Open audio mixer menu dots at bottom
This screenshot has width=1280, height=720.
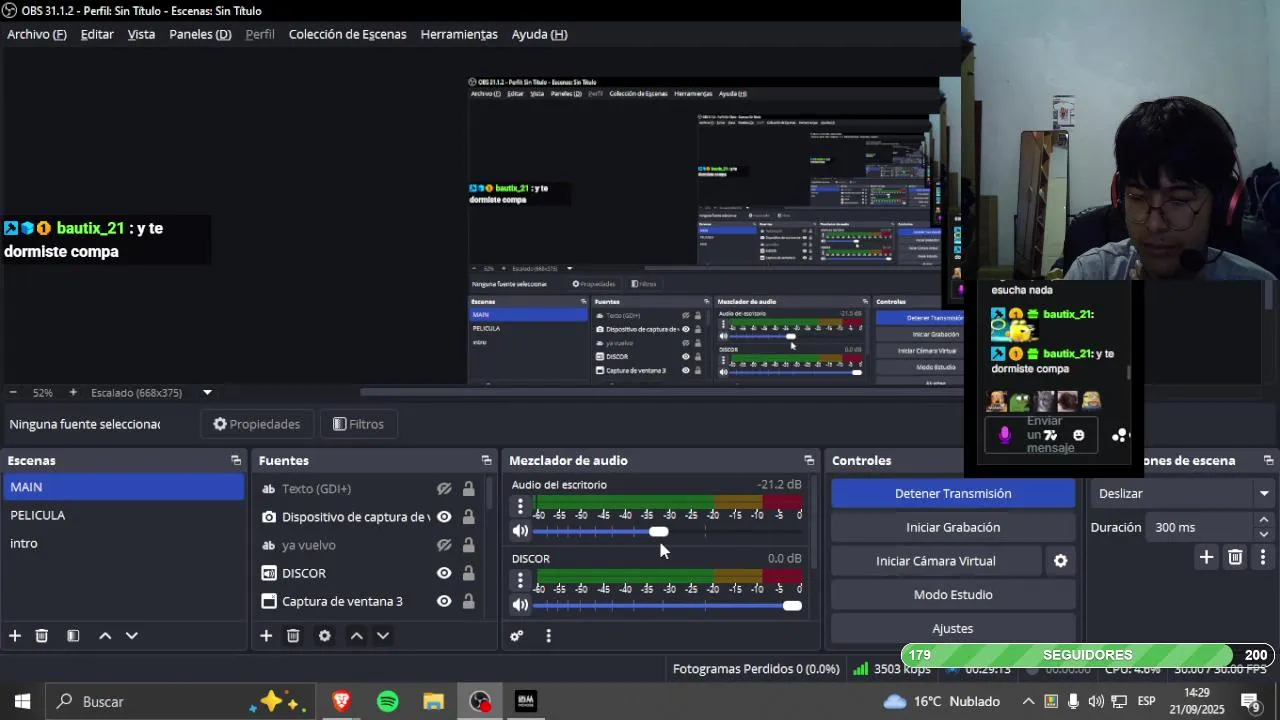[x=548, y=636]
